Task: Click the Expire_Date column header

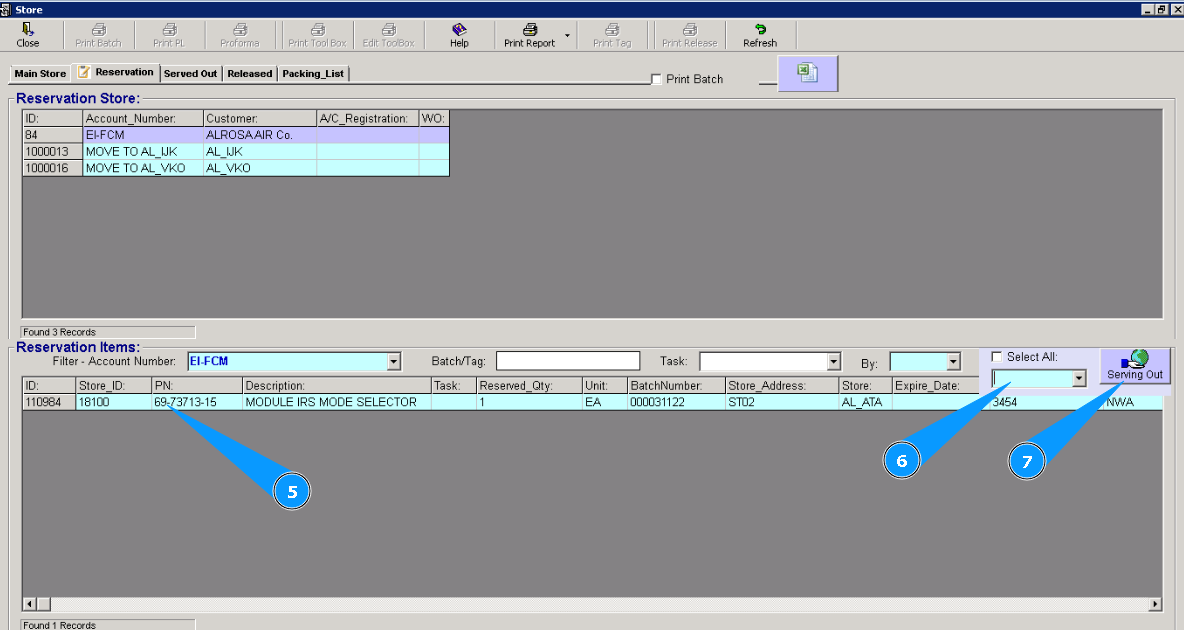Action: [936, 385]
